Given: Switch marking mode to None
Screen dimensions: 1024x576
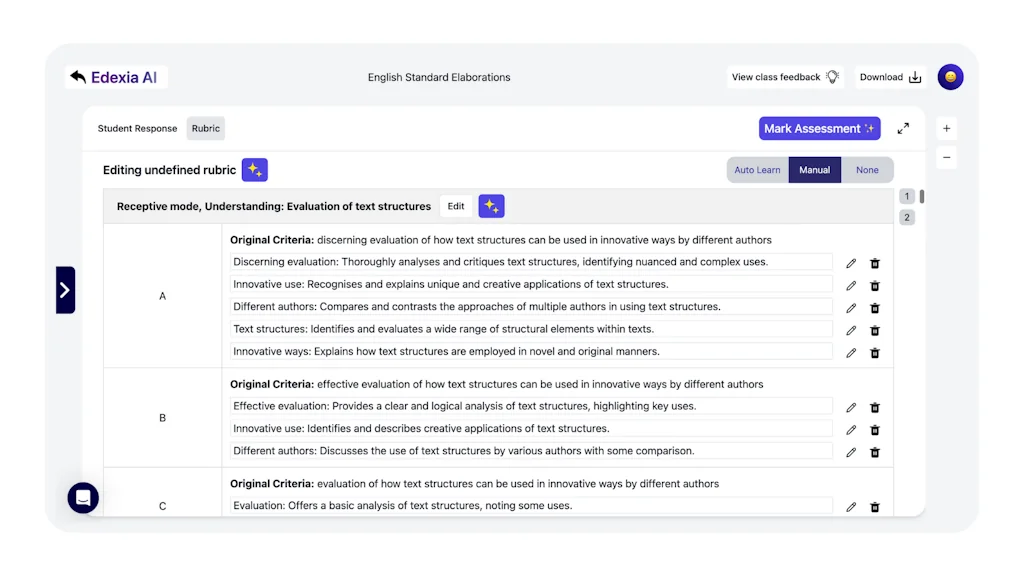Looking at the screenshot, I should coord(867,170).
